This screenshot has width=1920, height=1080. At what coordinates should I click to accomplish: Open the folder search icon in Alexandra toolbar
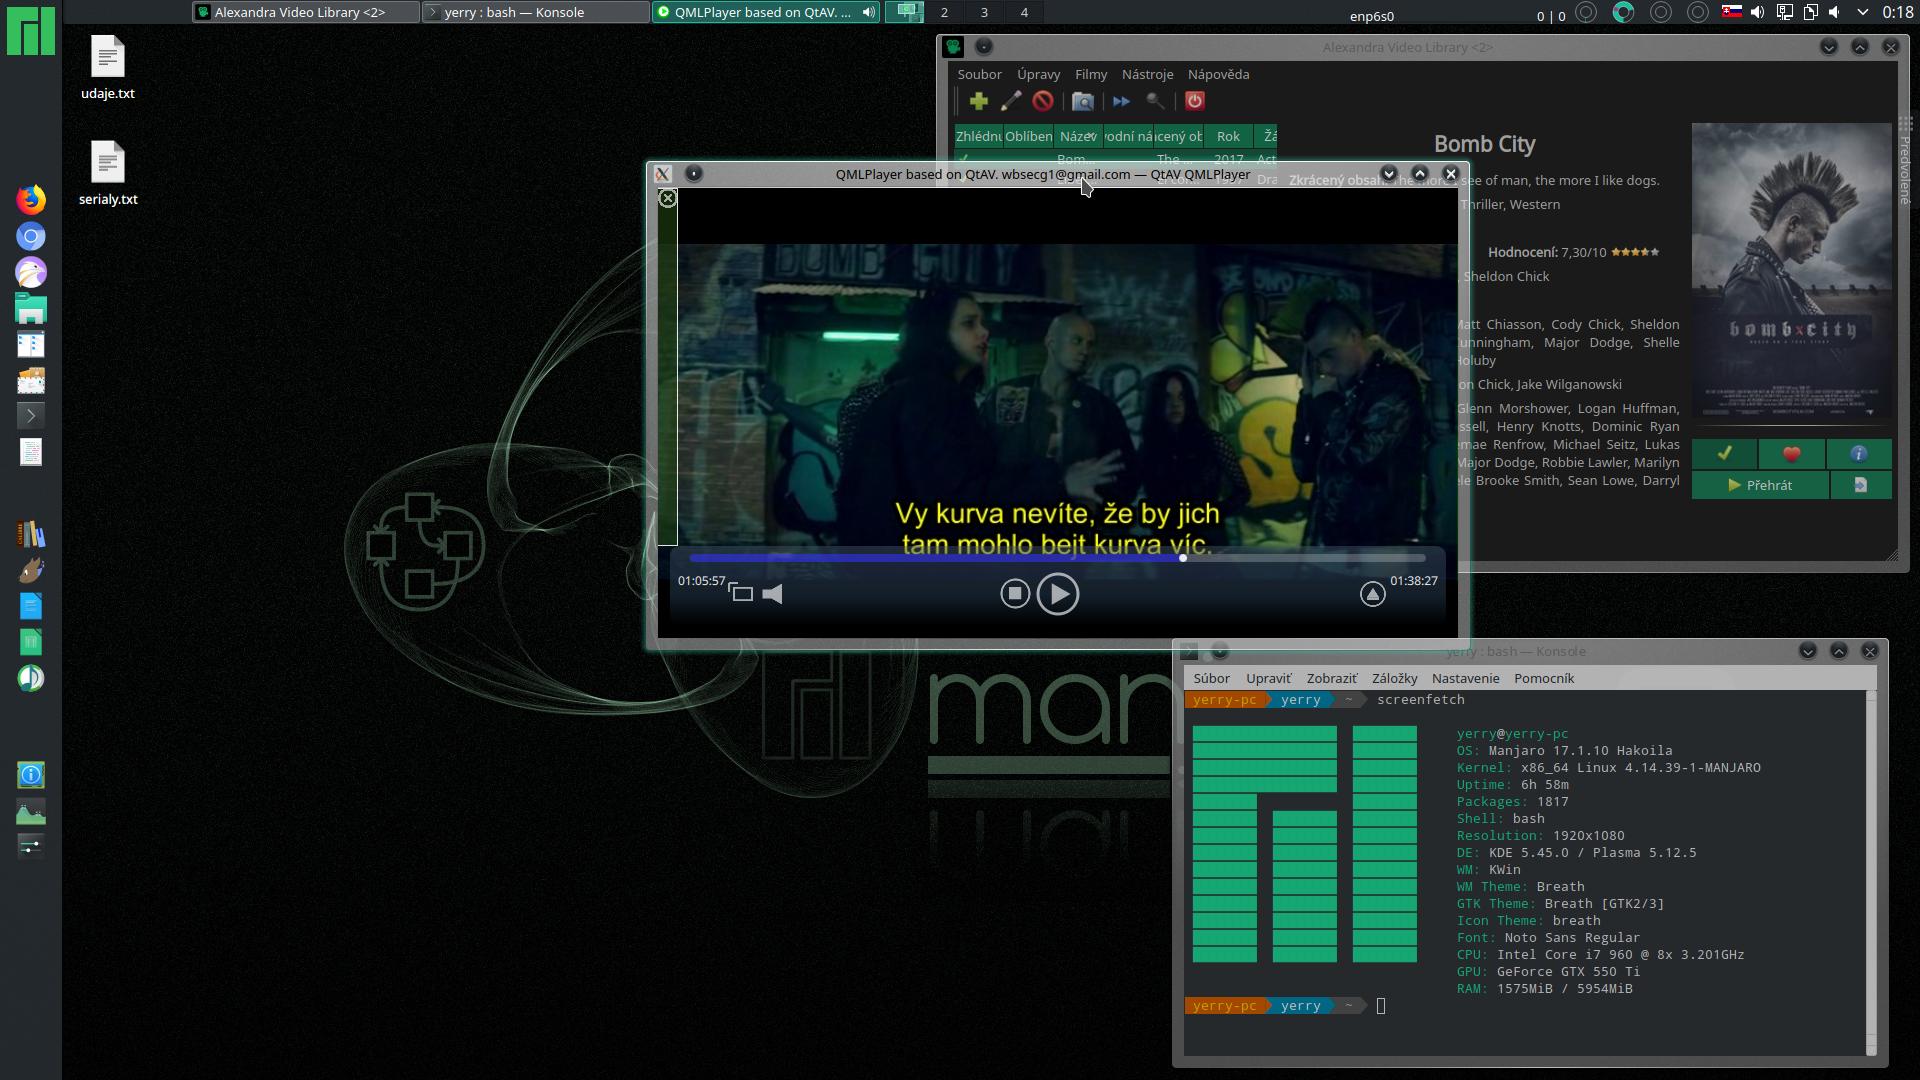pos(1082,101)
